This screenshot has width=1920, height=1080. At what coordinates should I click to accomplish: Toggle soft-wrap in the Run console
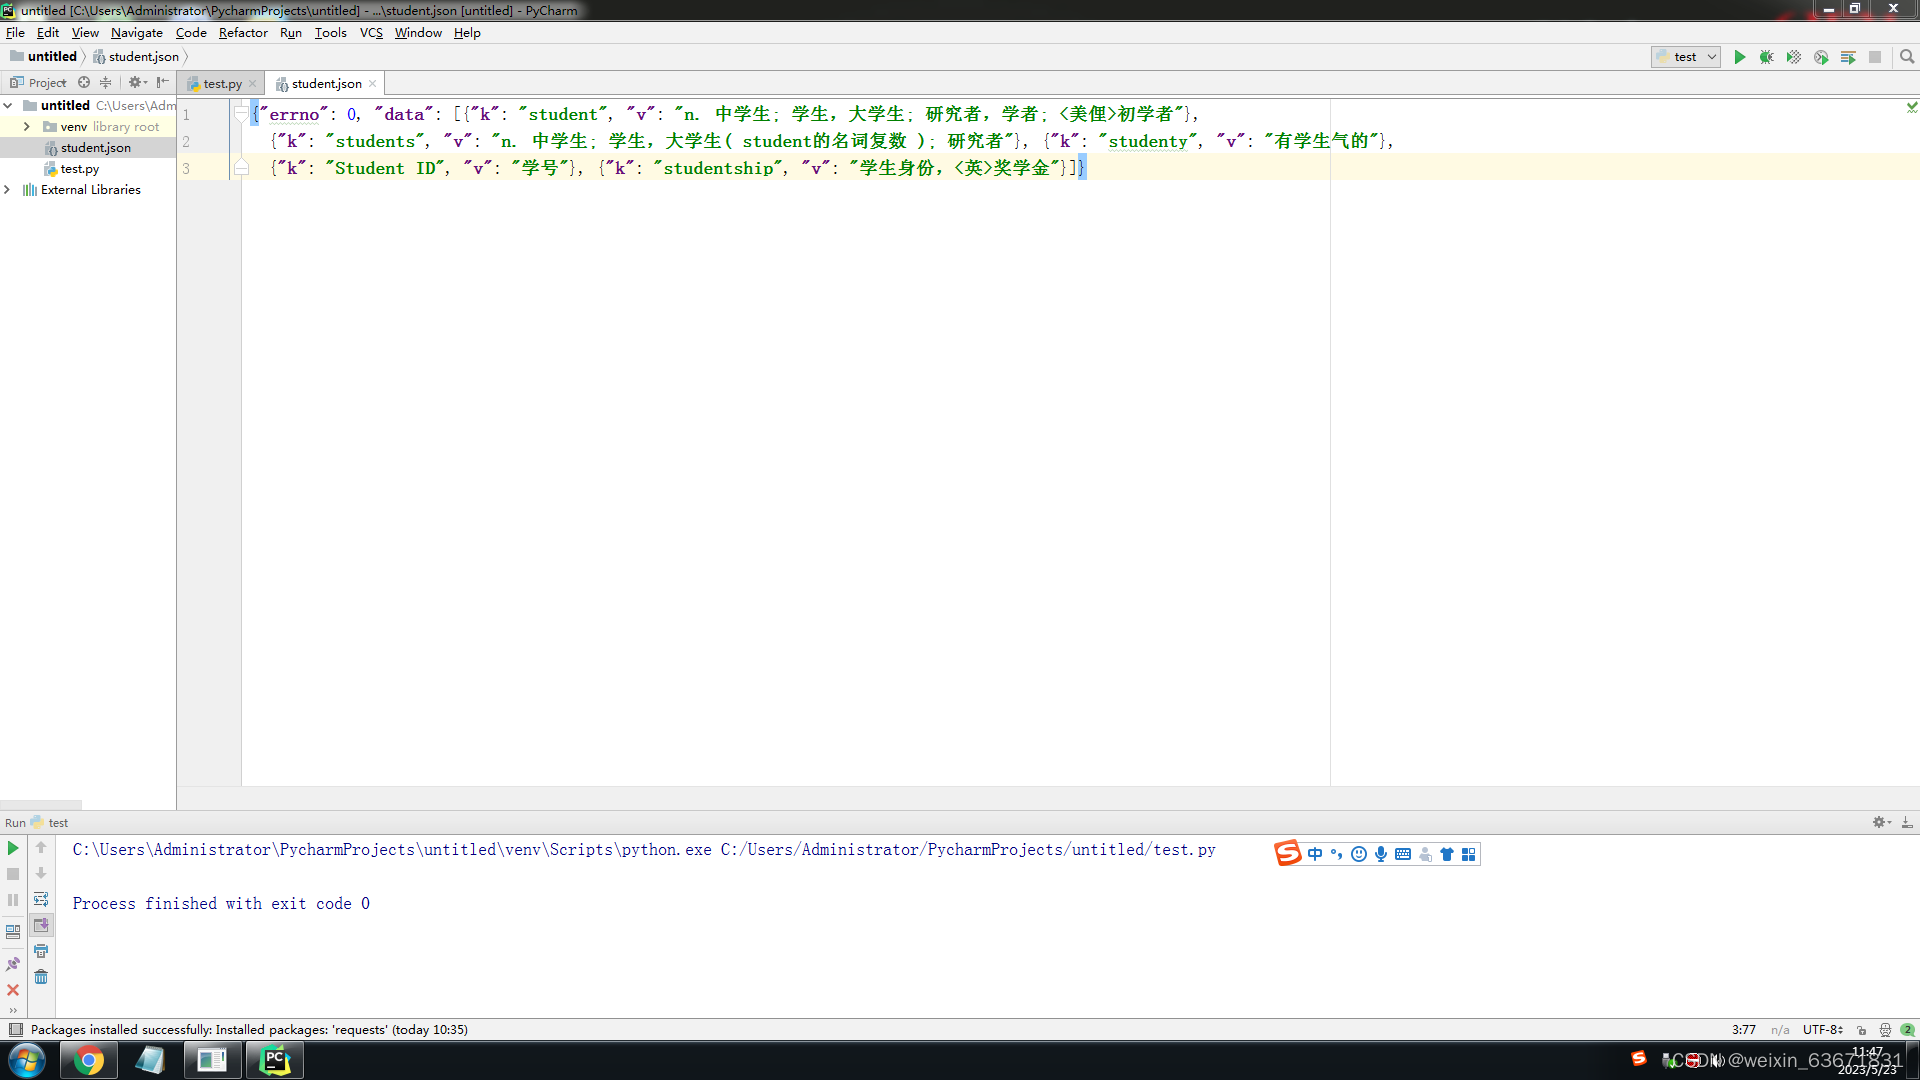(41, 899)
